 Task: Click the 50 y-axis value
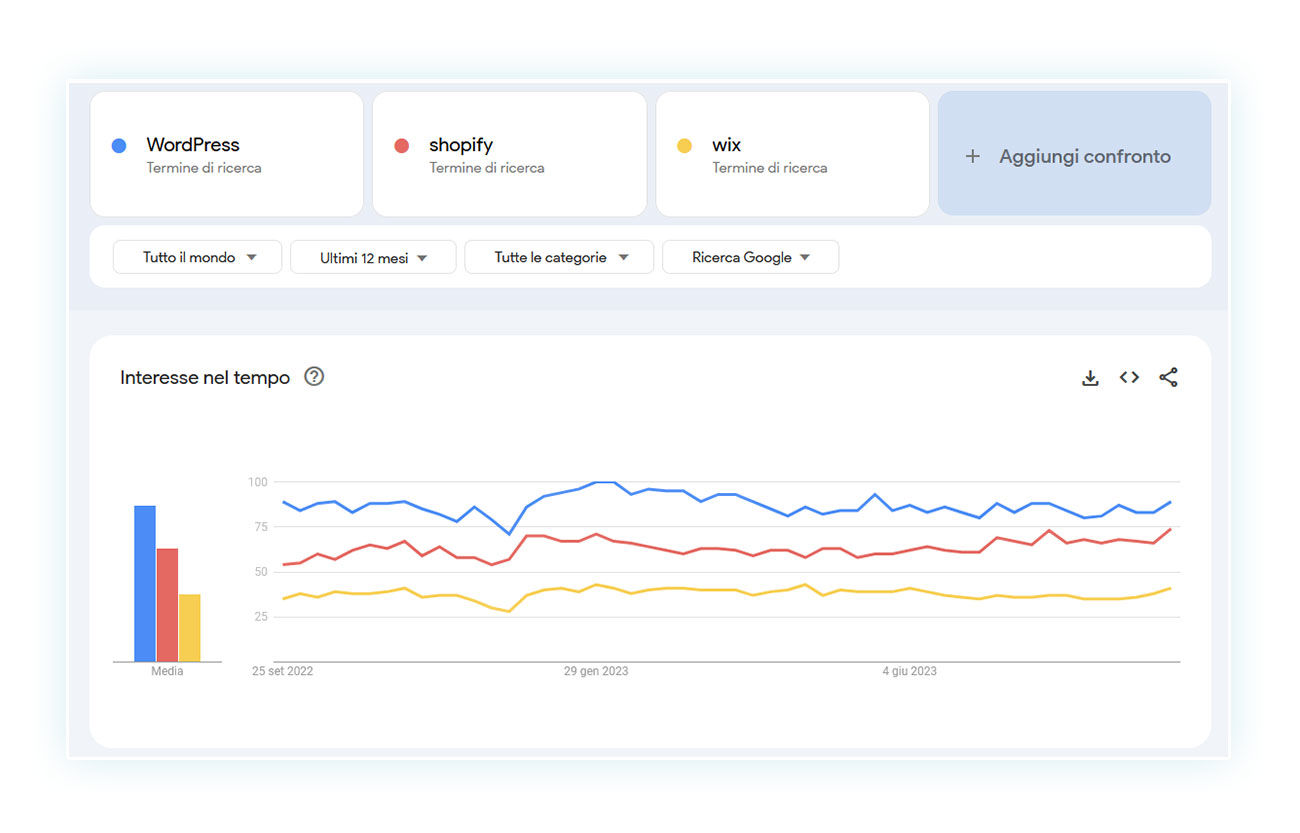pyautogui.click(x=261, y=572)
